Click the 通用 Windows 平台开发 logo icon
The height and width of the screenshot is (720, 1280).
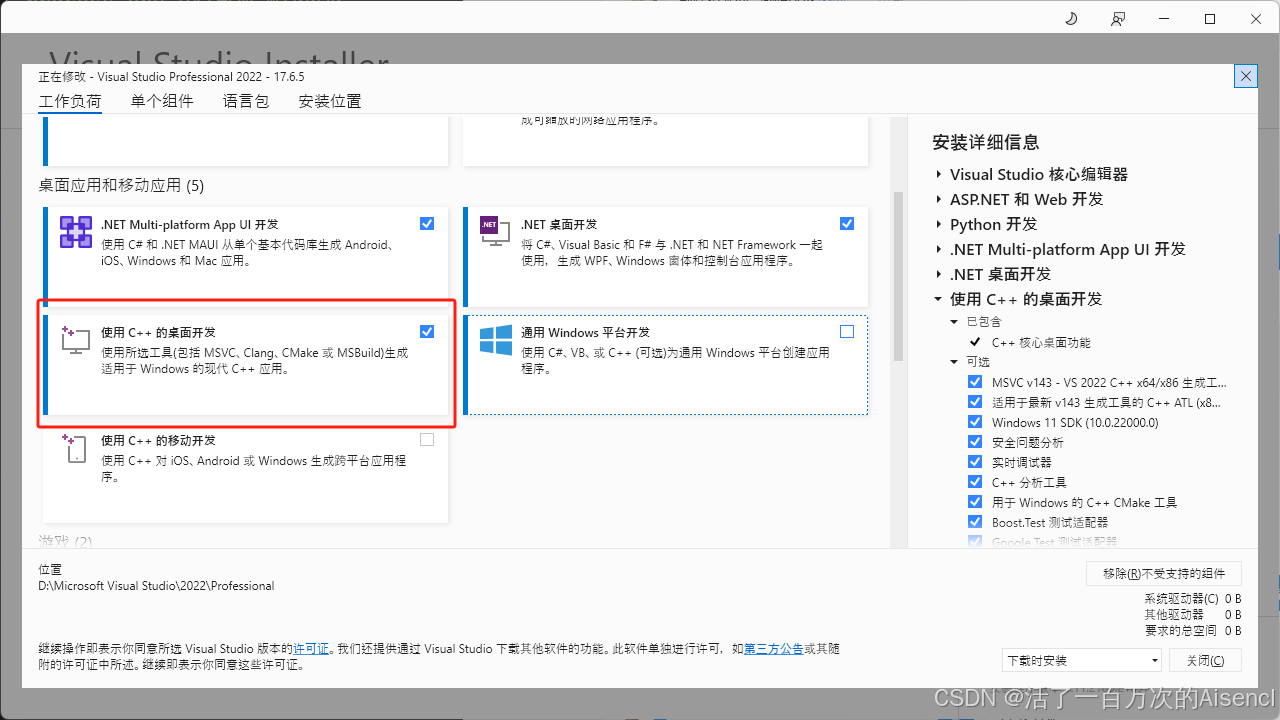(496, 340)
